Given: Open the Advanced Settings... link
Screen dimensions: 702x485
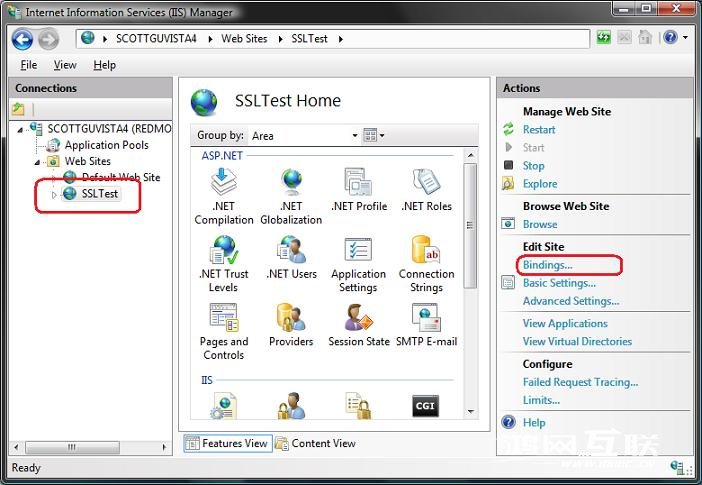Looking at the screenshot, I should coord(571,301).
